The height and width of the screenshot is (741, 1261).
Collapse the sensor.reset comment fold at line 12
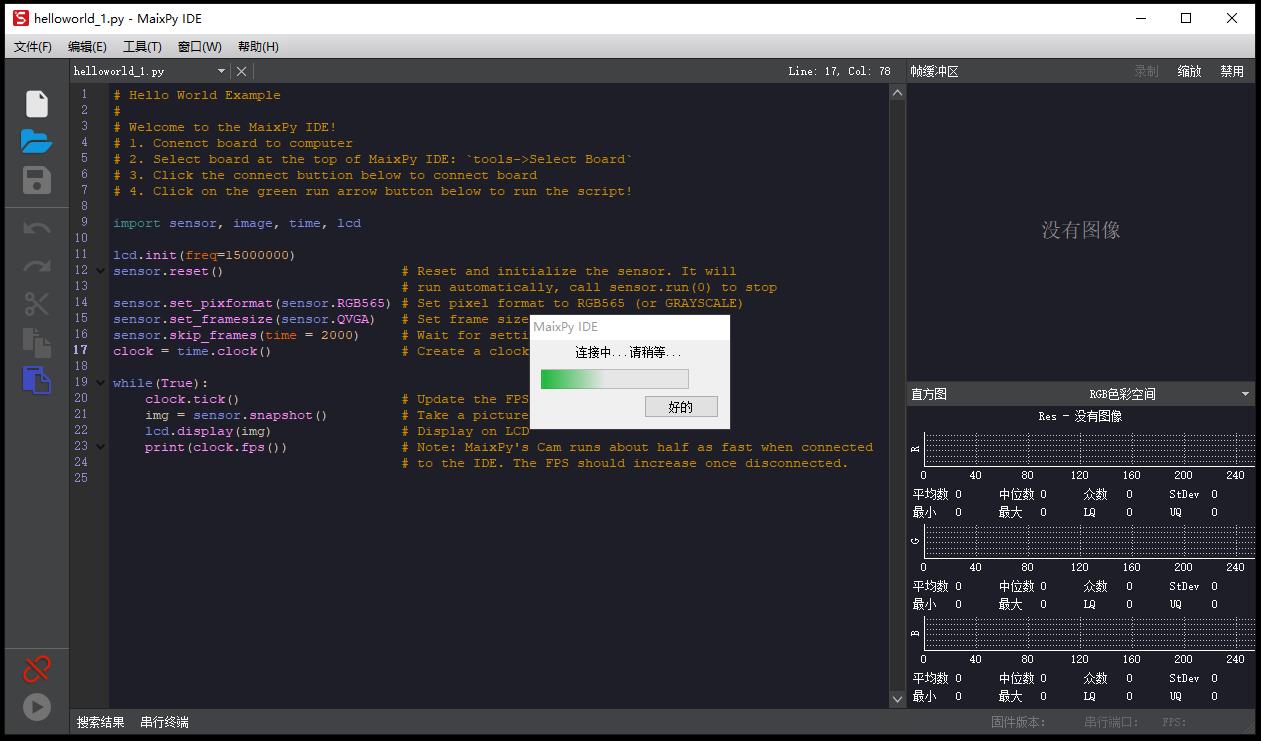tap(100, 271)
